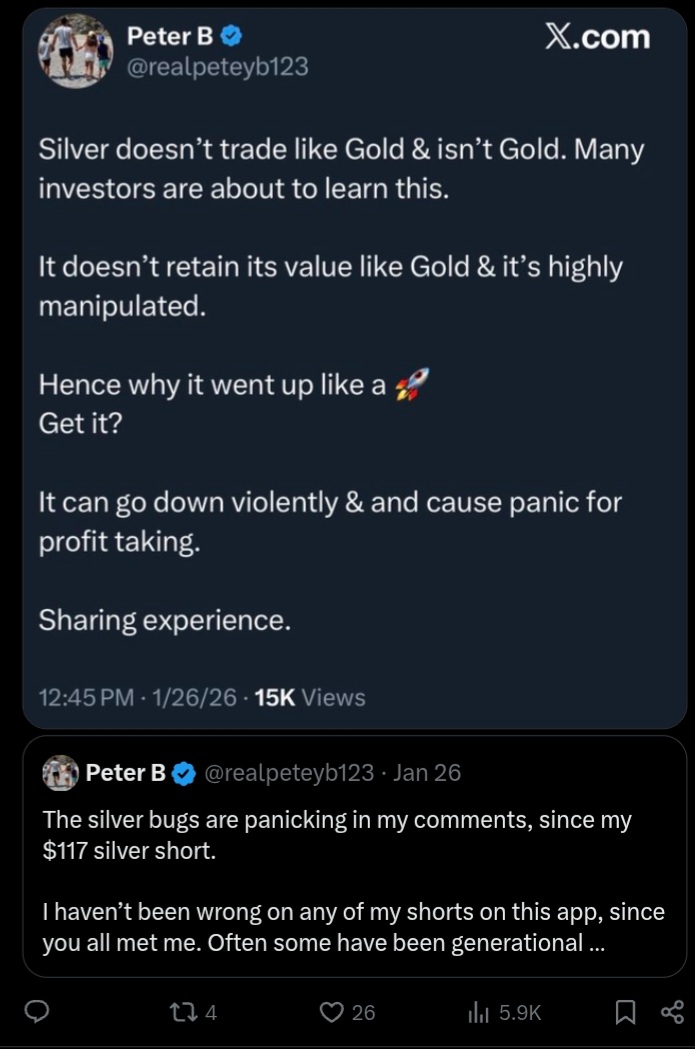This screenshot has height=1049, width=695.
Task: Open view analytics bar chart icon
Action: 477,1013
